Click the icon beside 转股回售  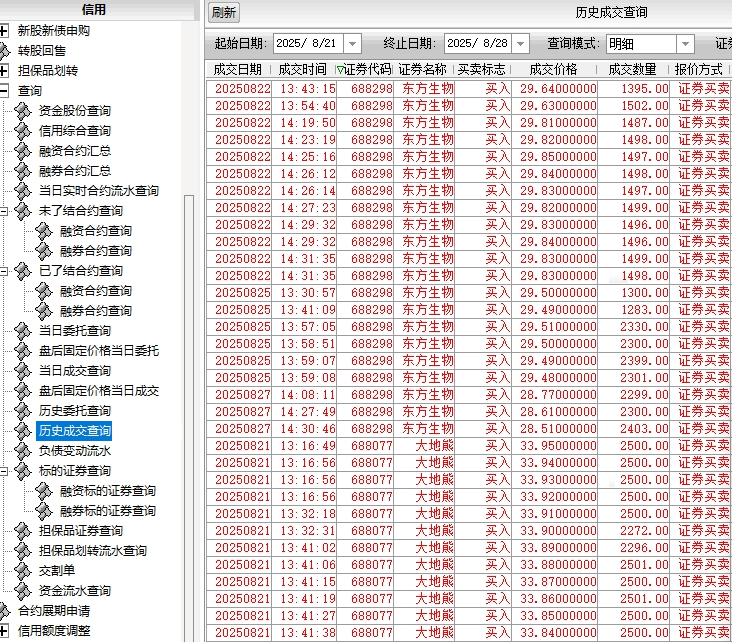tap(5, 51)
